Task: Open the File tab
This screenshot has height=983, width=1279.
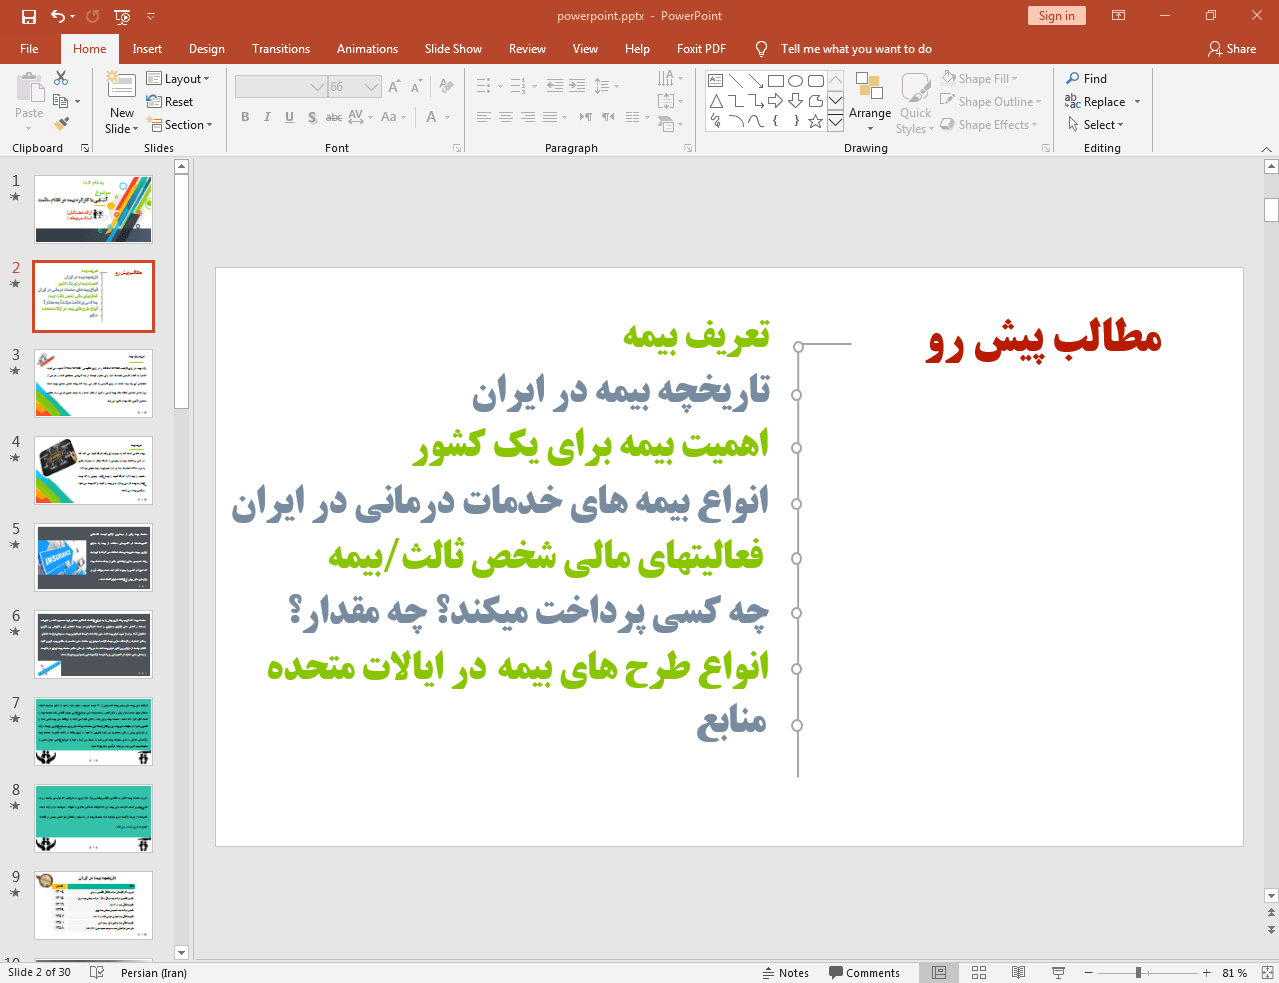Action: [x=29, y=48]
